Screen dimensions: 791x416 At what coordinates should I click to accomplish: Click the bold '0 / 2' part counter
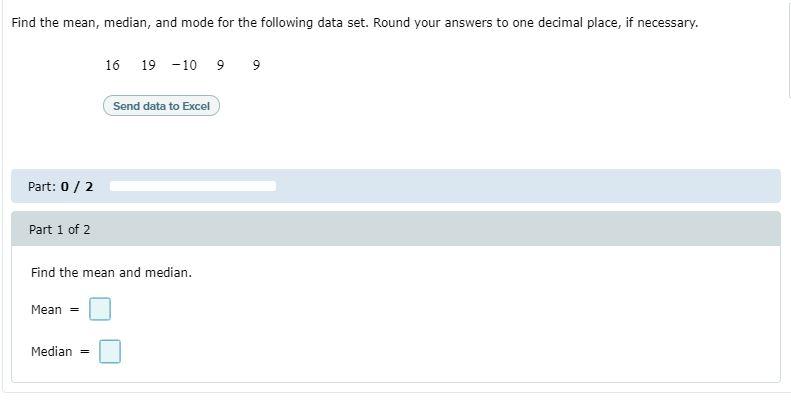pyautogui.click(x=77, y=187)
